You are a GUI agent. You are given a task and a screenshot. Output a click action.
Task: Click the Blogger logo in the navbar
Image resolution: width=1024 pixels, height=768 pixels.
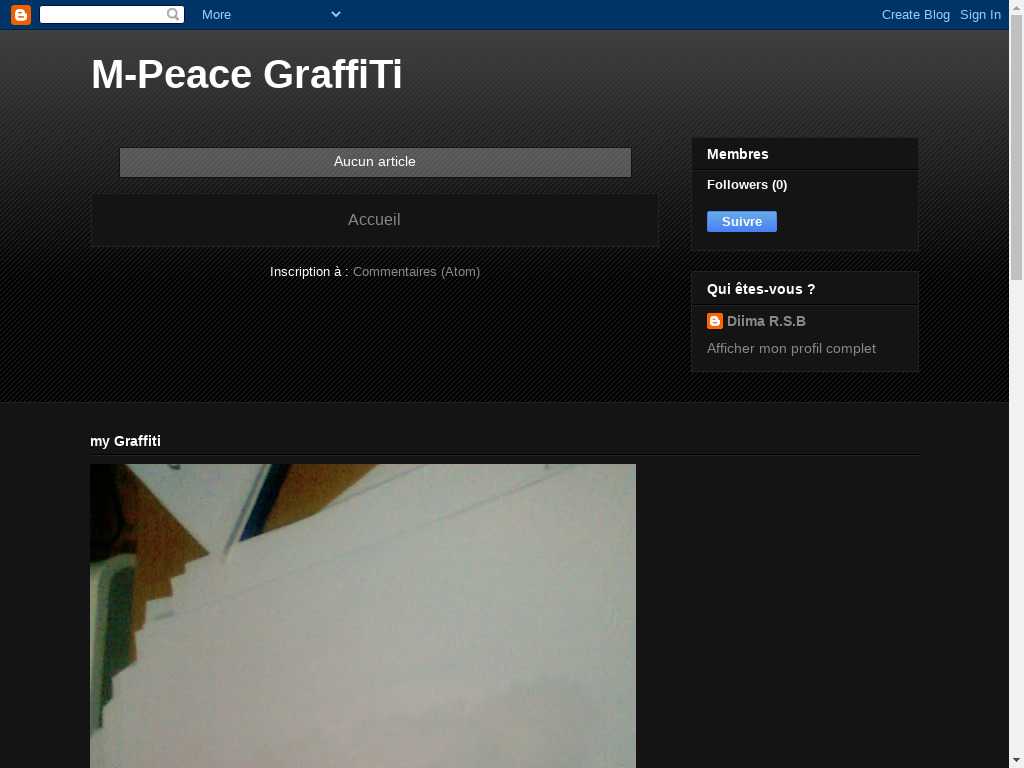coord(21,15)
